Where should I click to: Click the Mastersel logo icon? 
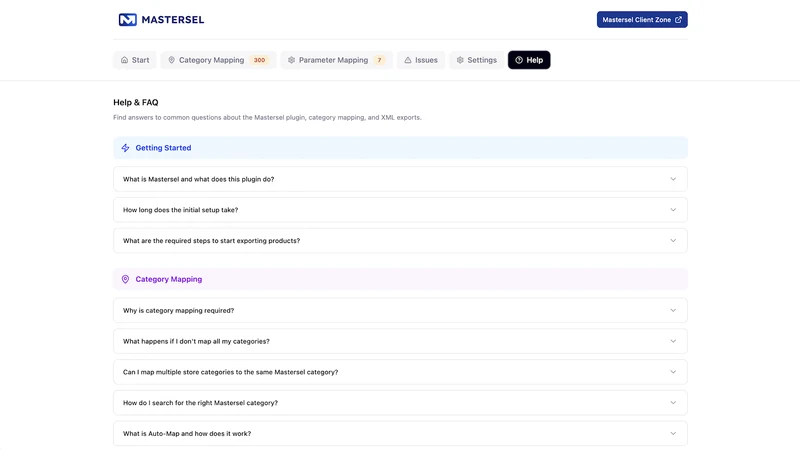[x=128, y=19]
